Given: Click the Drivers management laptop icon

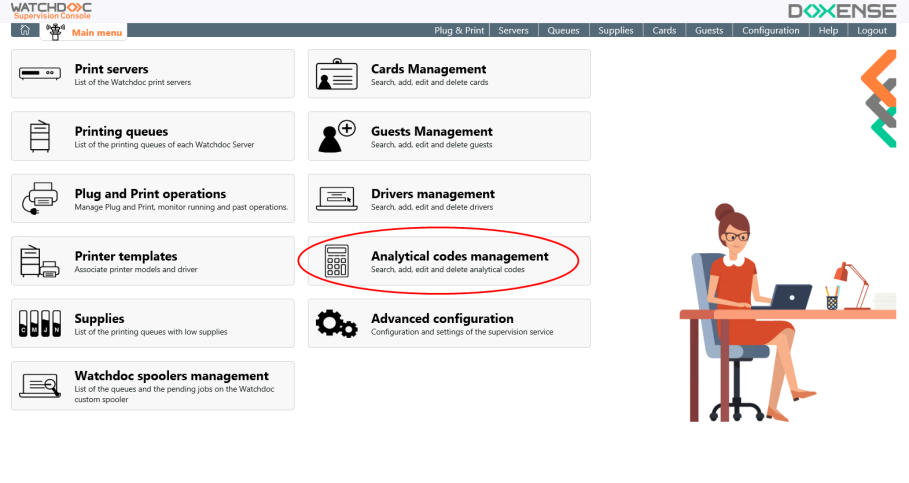Looking at the screenshot, I should pos(336,199).
